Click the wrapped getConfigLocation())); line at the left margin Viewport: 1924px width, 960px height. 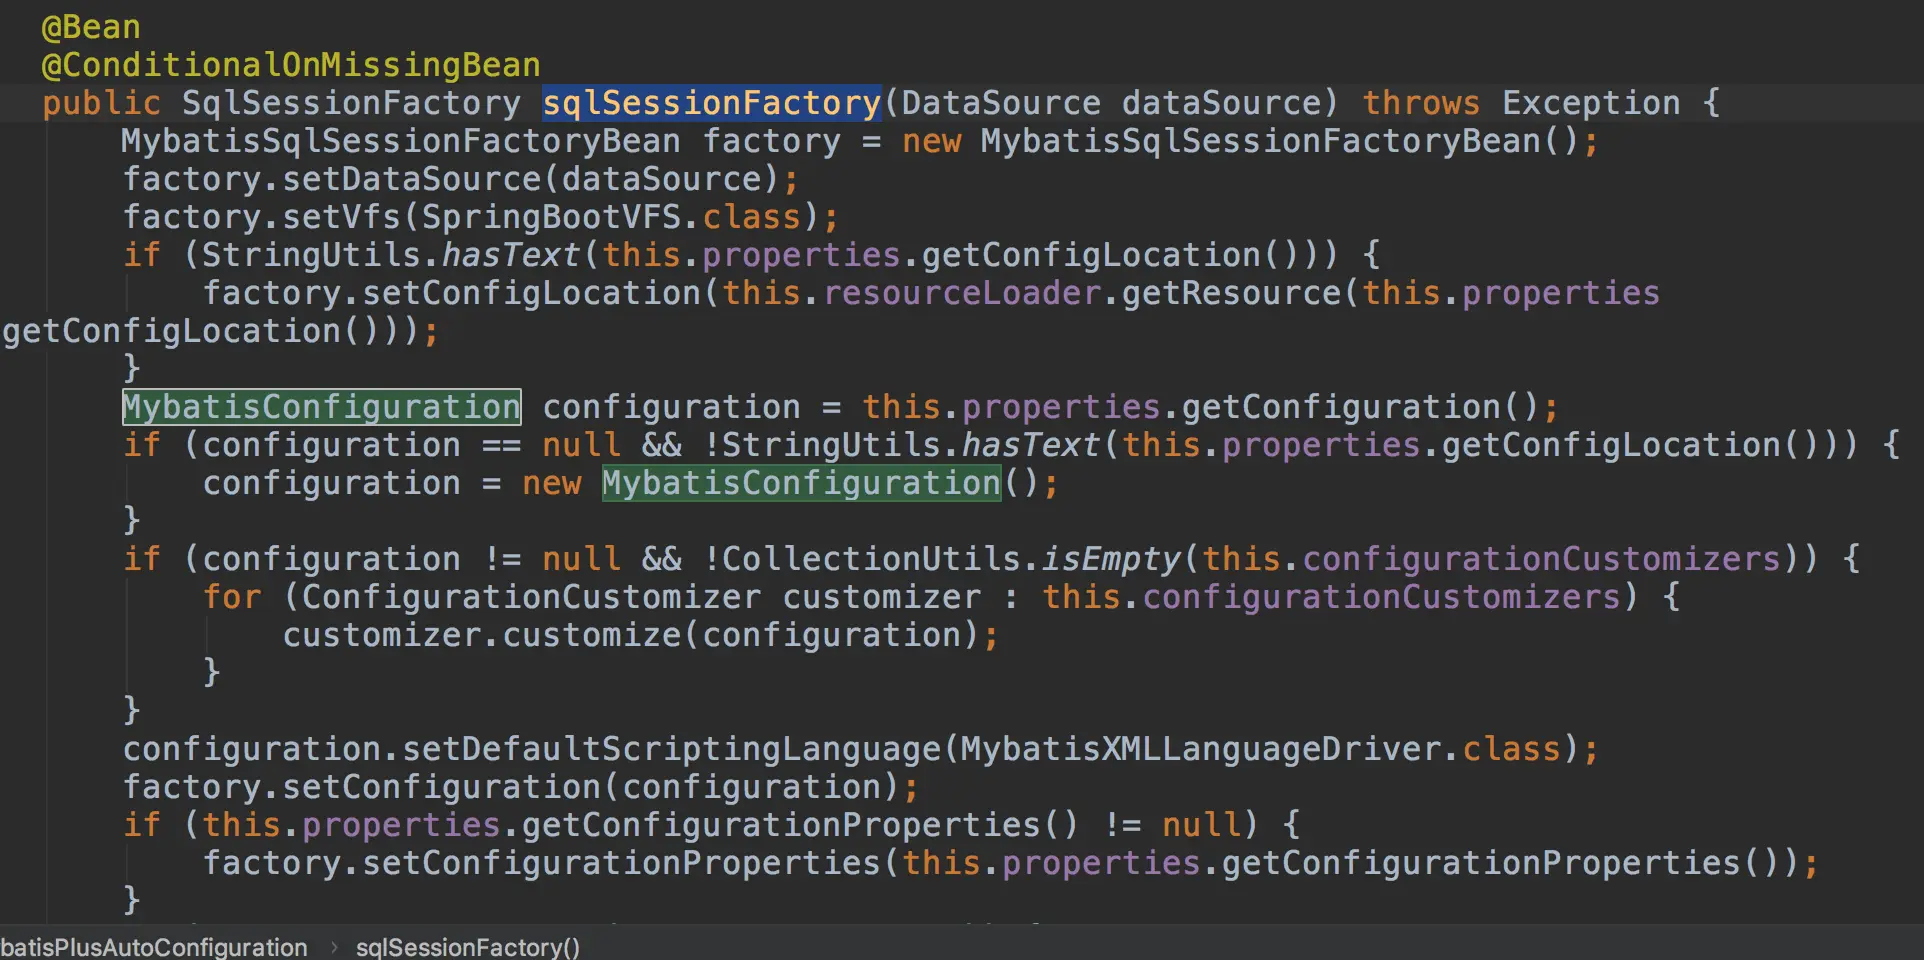220,331
